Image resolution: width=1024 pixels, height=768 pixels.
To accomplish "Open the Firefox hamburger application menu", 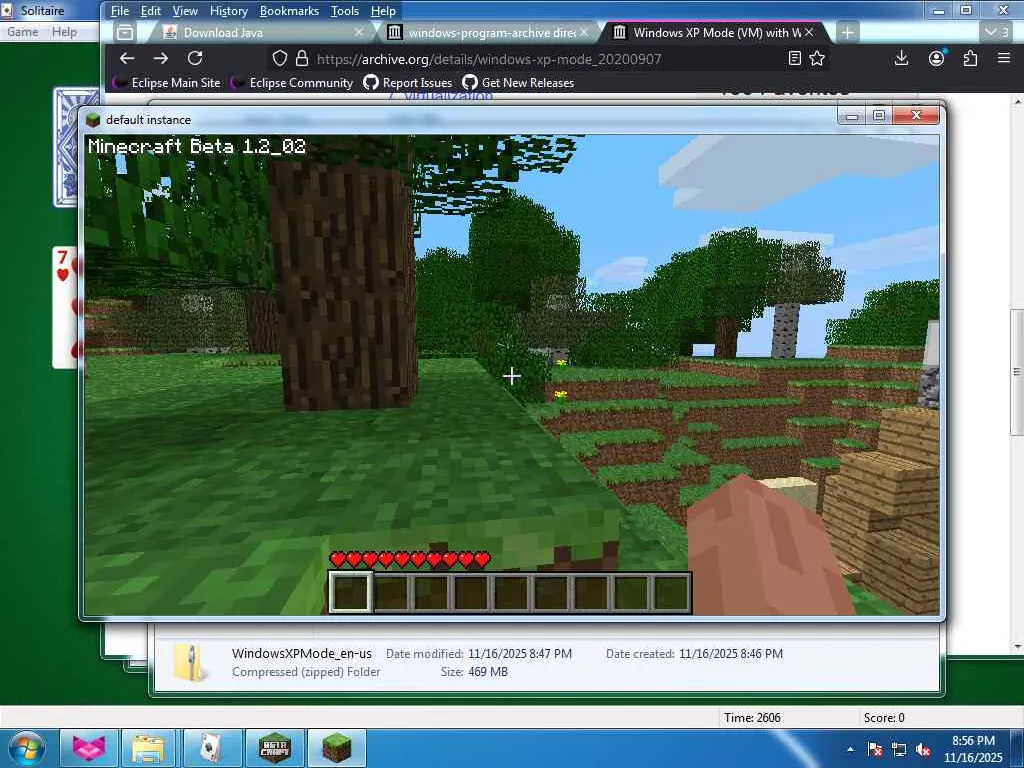I will pyautogui.click(x=1004, y=58).
